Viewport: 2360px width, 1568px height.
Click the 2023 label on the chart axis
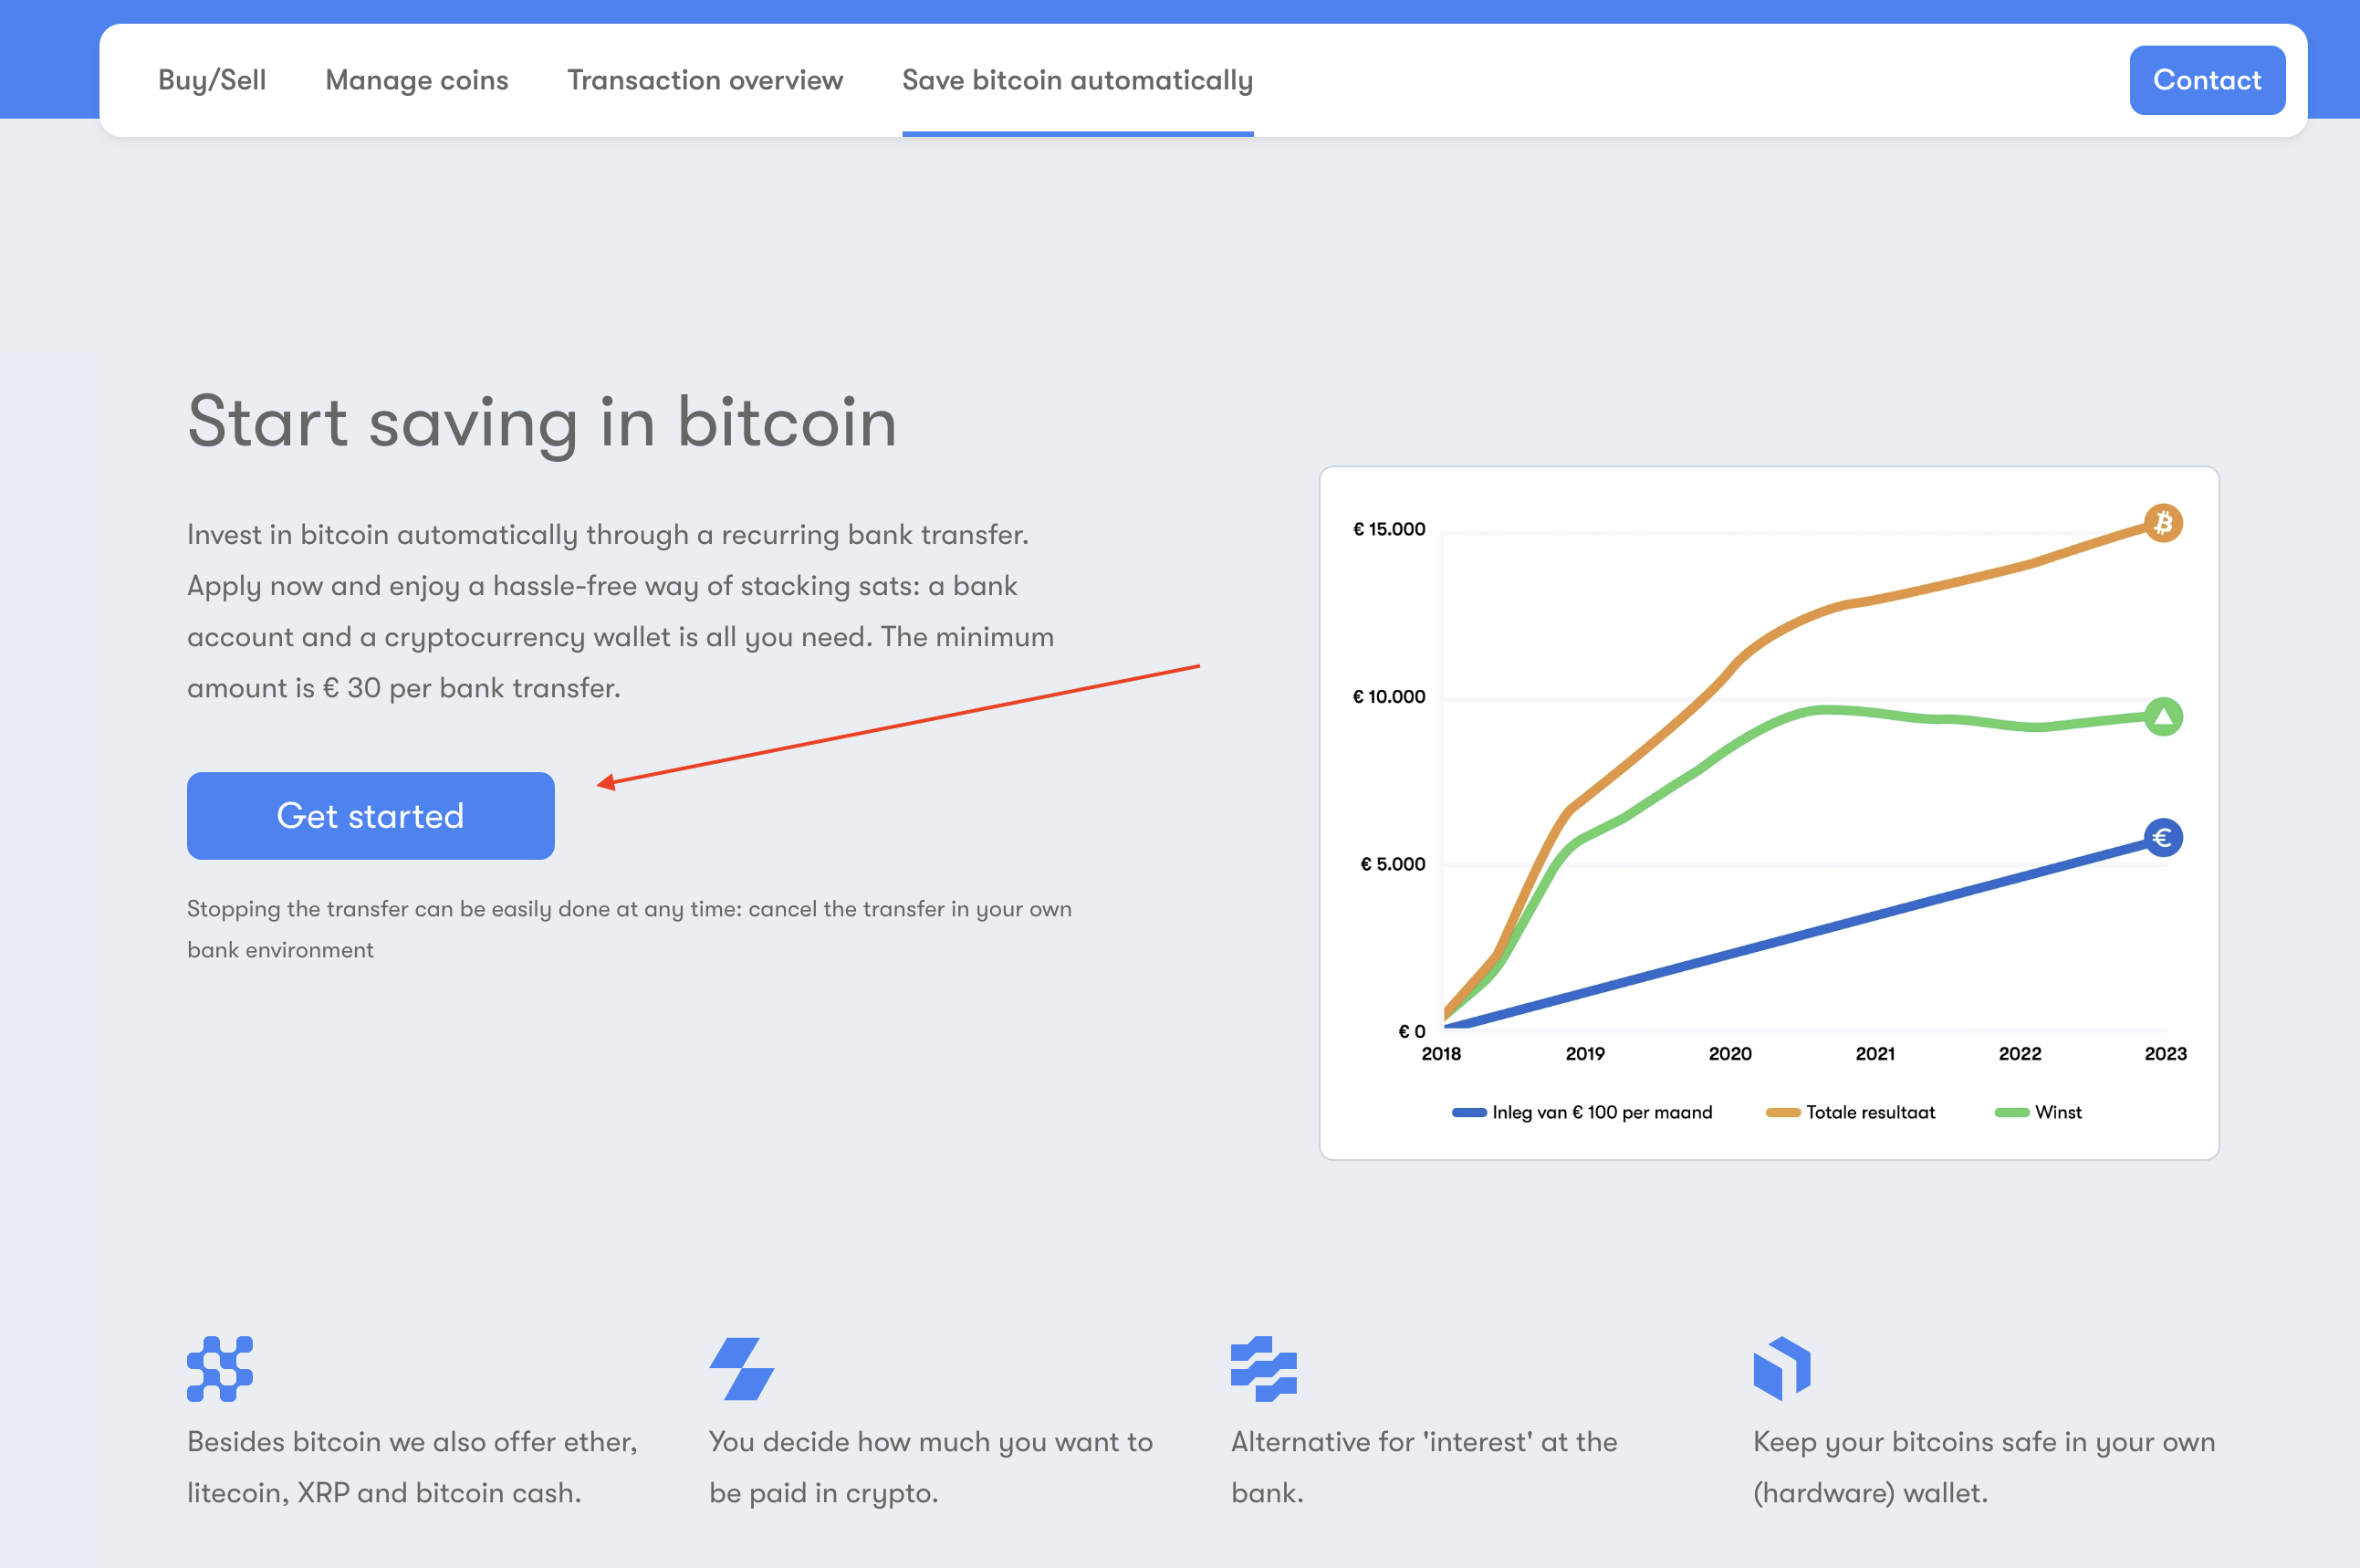click(x=2166, y=1053)
